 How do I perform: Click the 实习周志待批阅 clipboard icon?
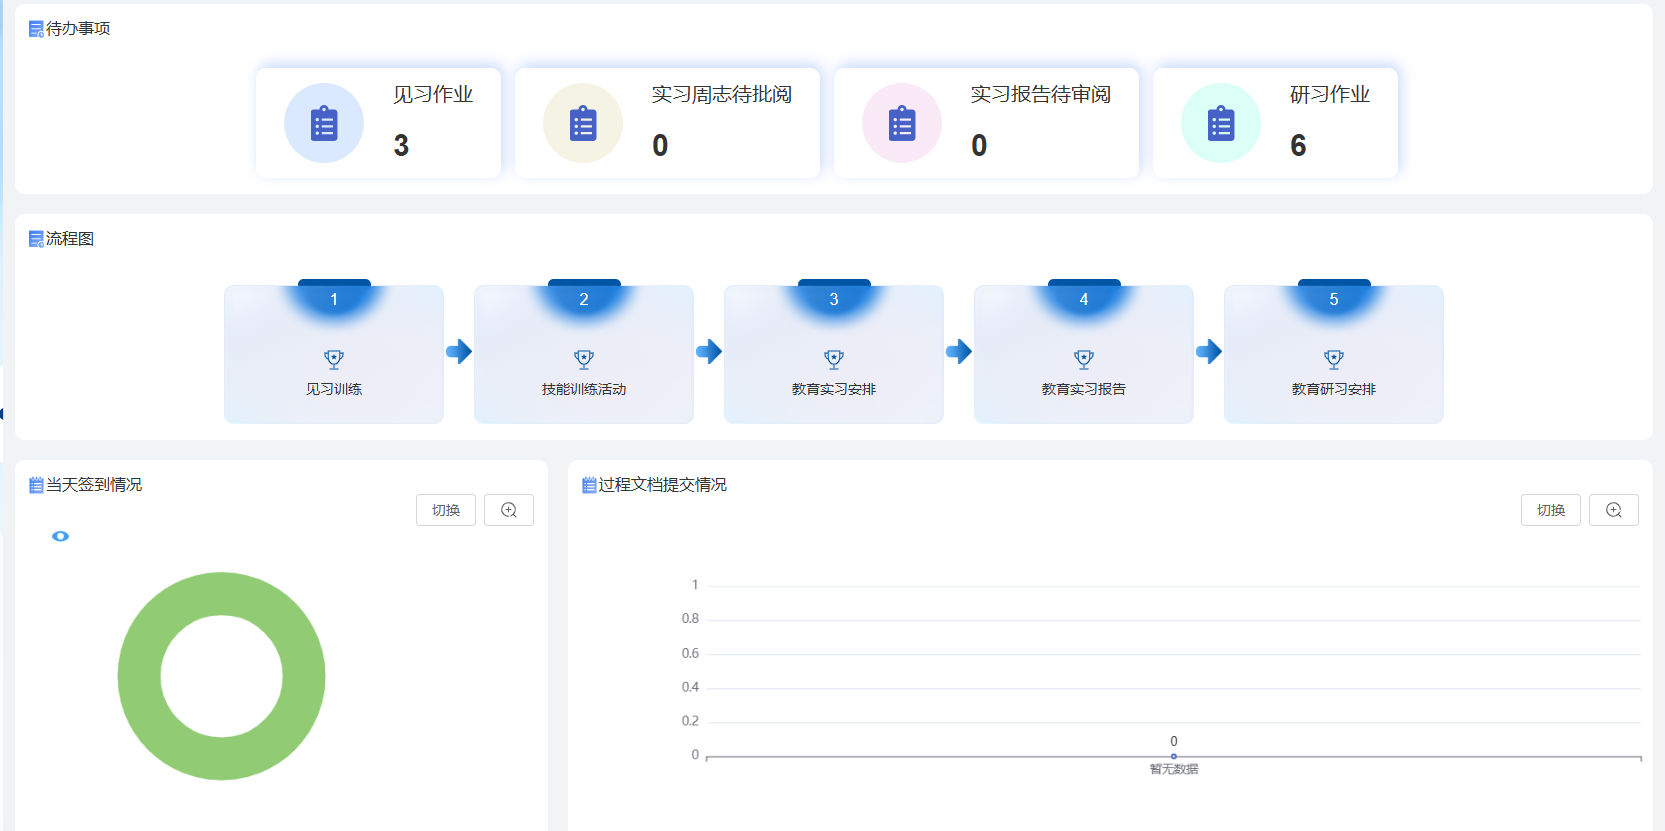click(x=583, y=123)
